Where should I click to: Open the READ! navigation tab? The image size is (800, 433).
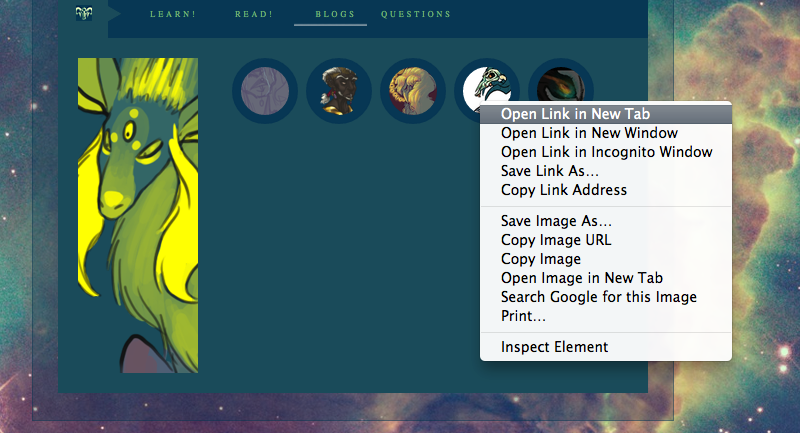pos(254,14)
